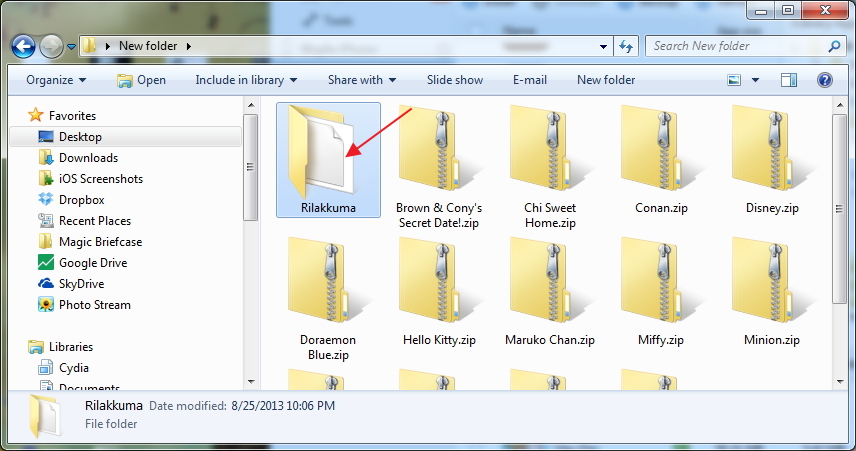
Task: Create a New folder from toolbar
Action: 606,80
